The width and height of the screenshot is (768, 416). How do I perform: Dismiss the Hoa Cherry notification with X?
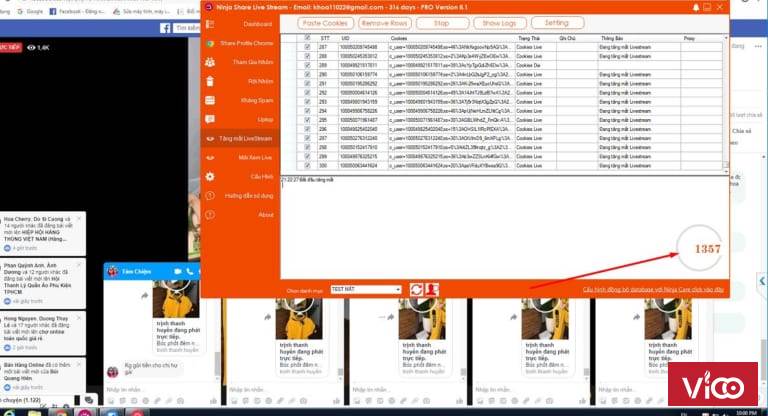pyautogui.click(x=79, y=219)
